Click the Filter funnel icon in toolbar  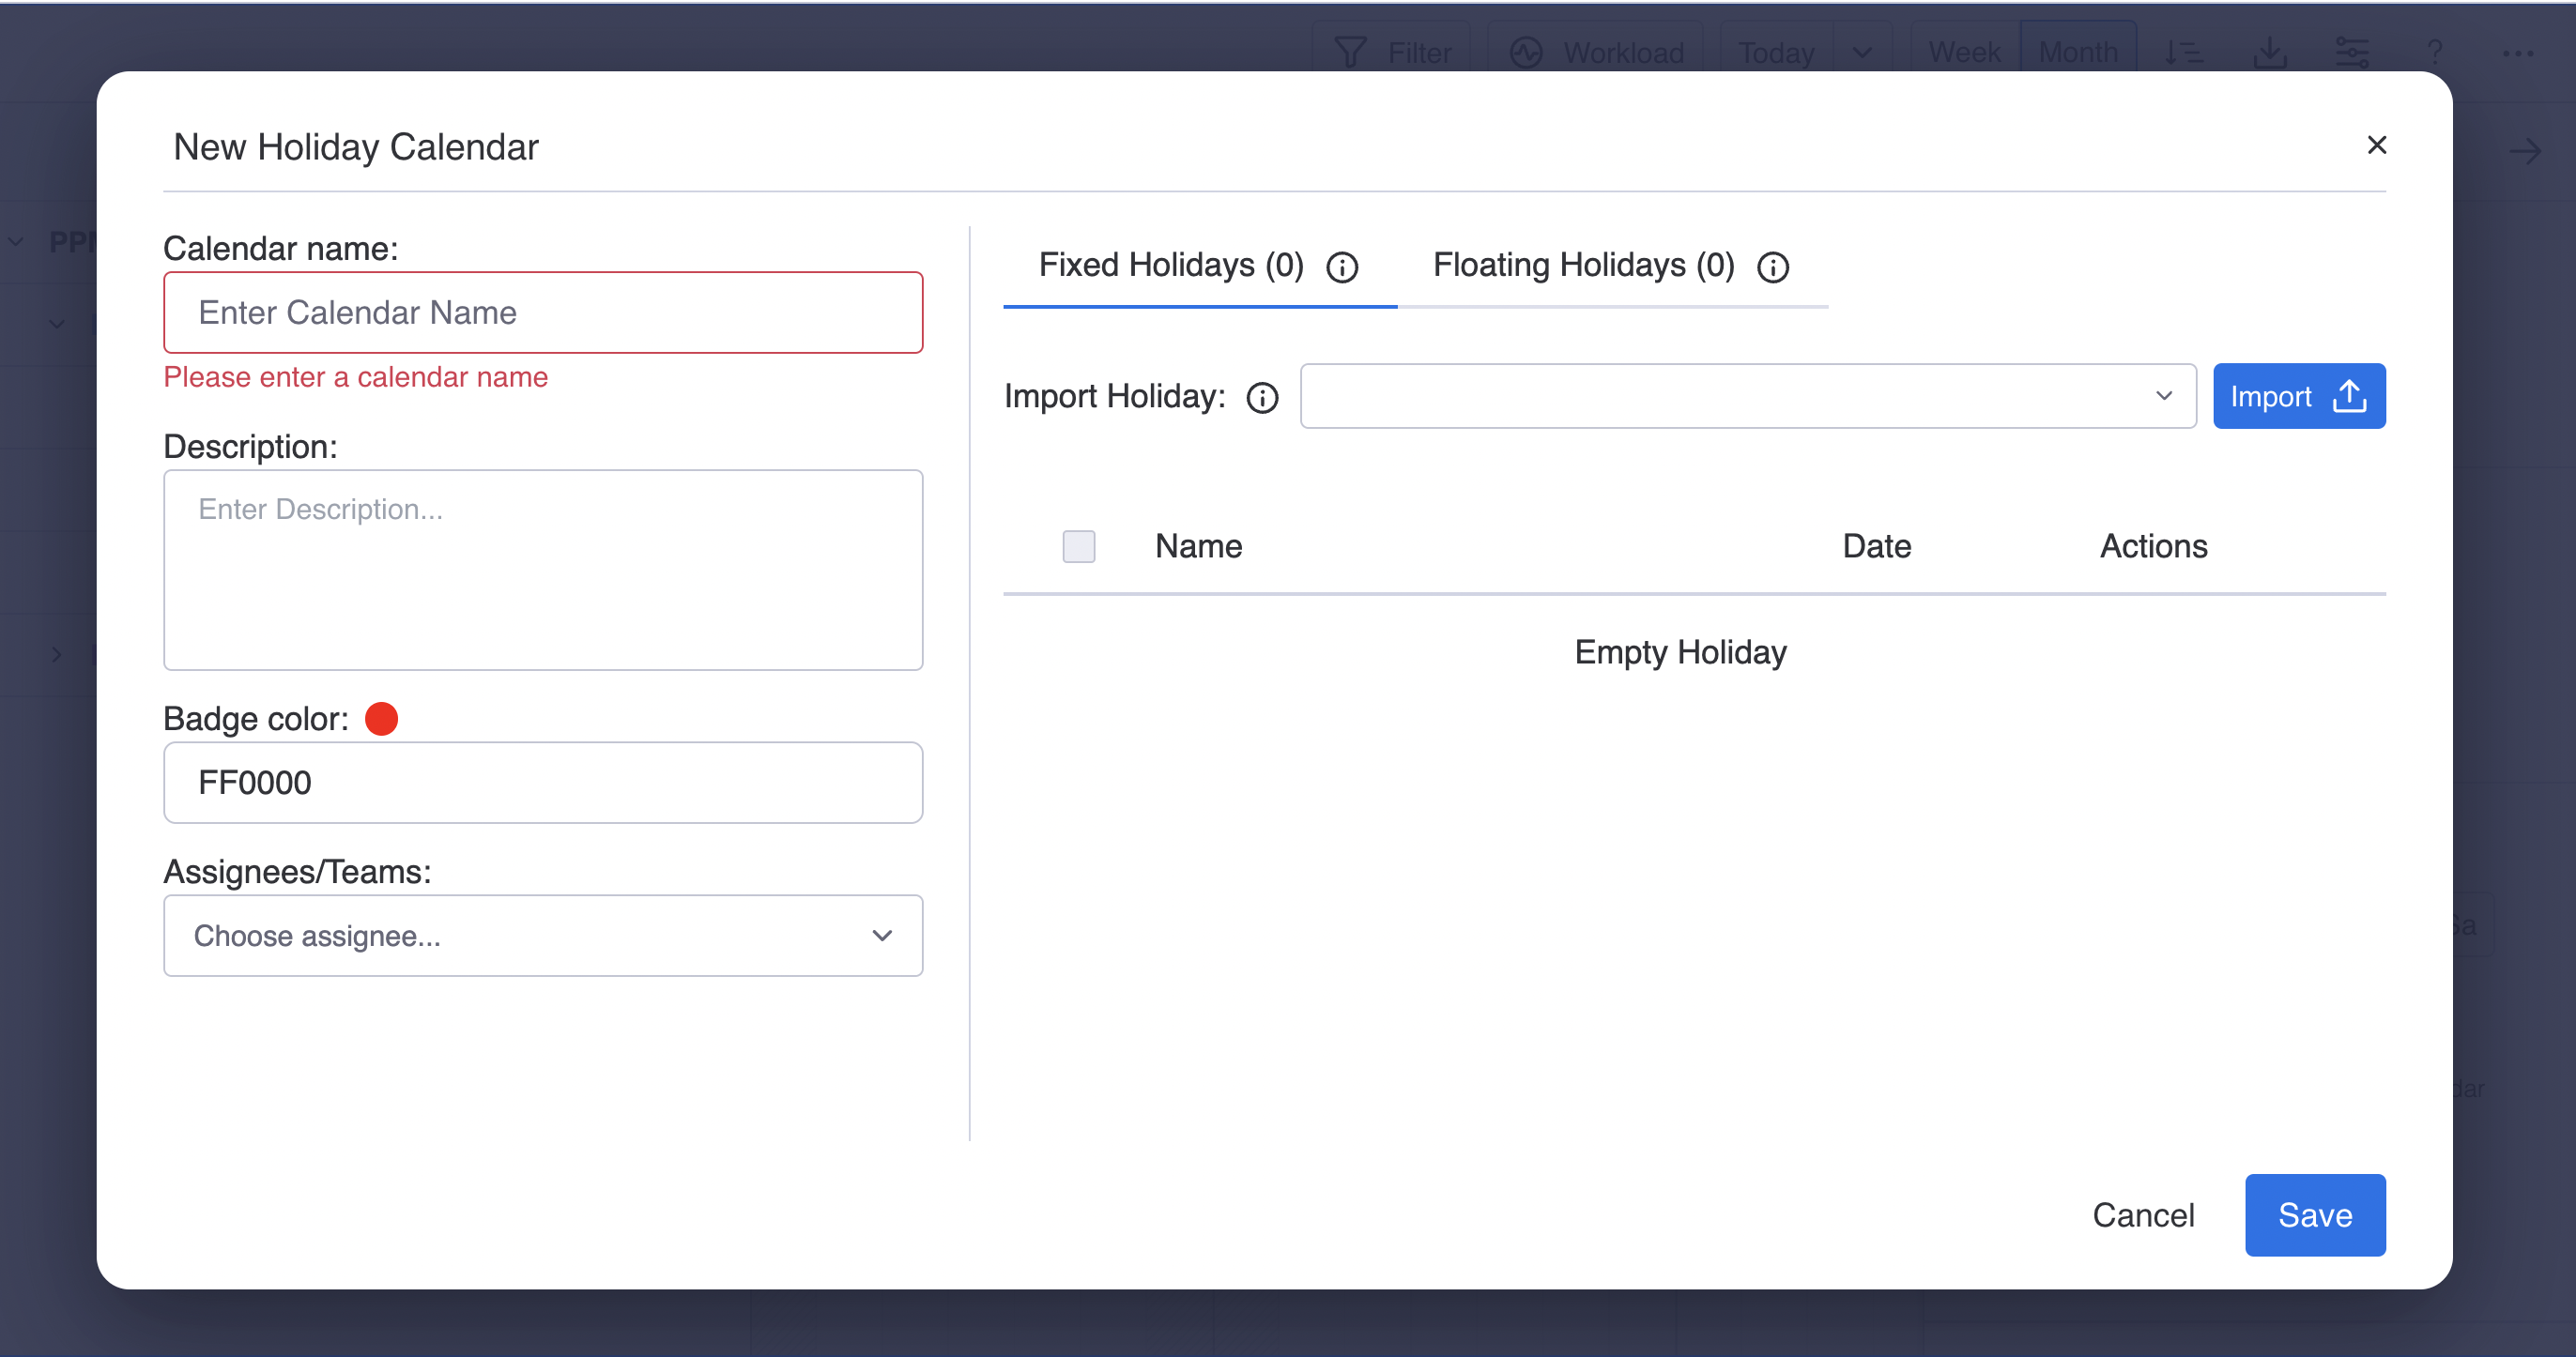pyautogui.click(x=1350, y=52)
